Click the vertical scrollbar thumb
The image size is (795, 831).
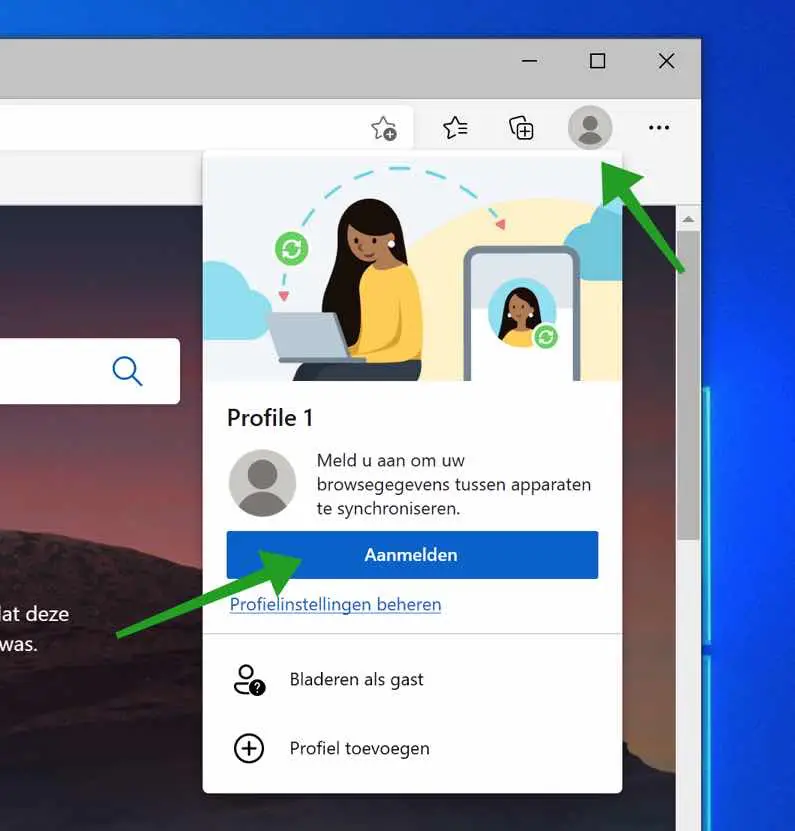688,385
